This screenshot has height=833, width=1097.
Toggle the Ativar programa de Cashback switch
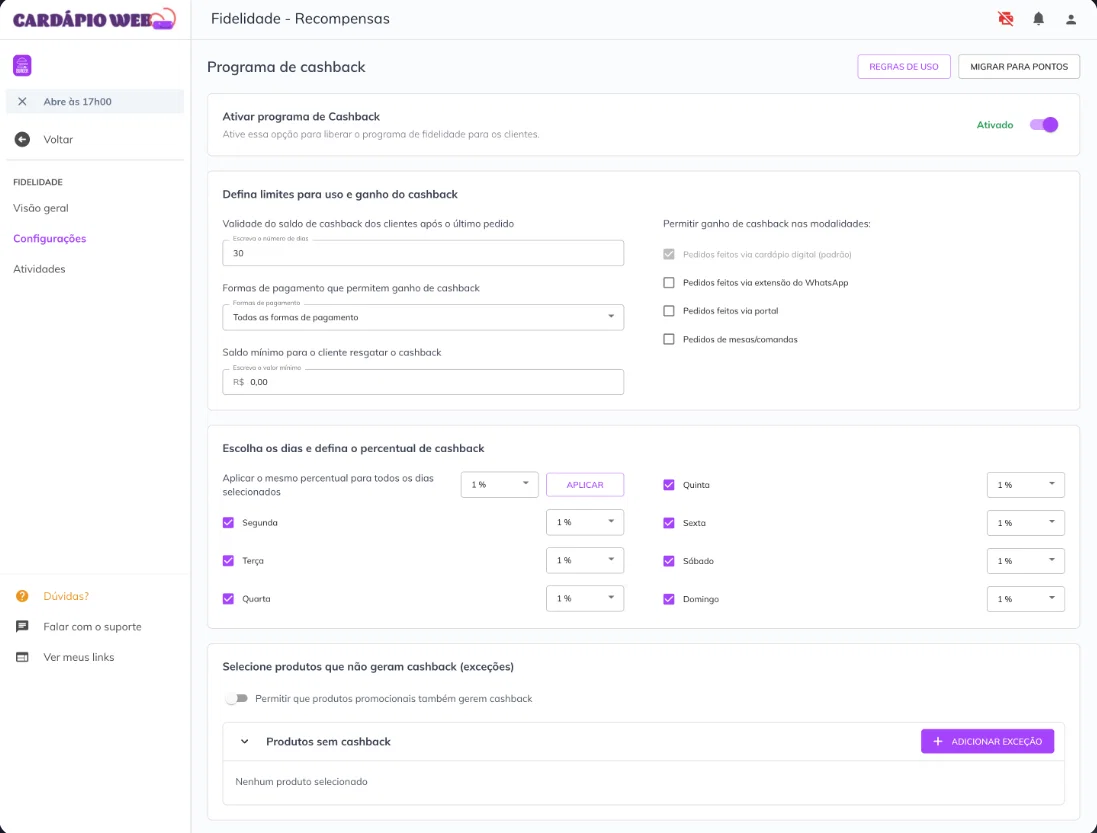tap(1044, 124)
